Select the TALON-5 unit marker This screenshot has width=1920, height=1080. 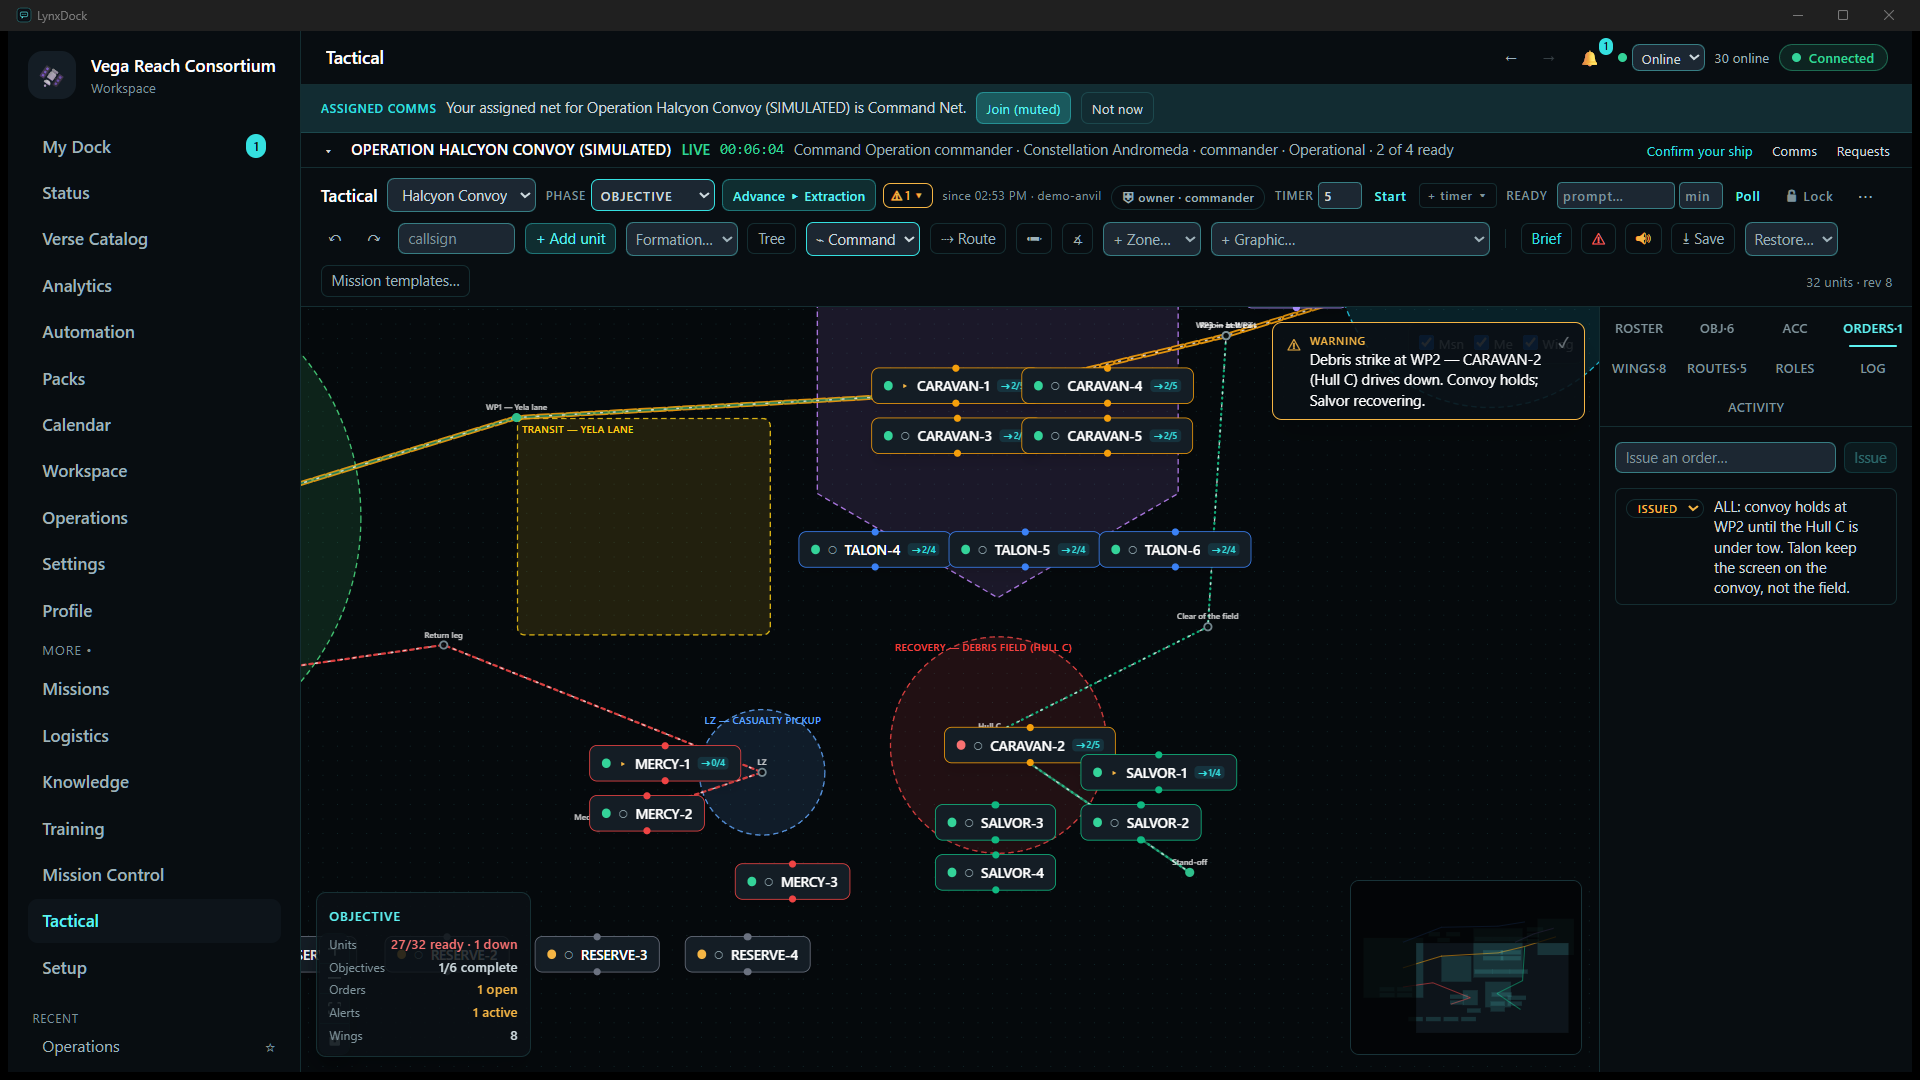coord(1024,550)
